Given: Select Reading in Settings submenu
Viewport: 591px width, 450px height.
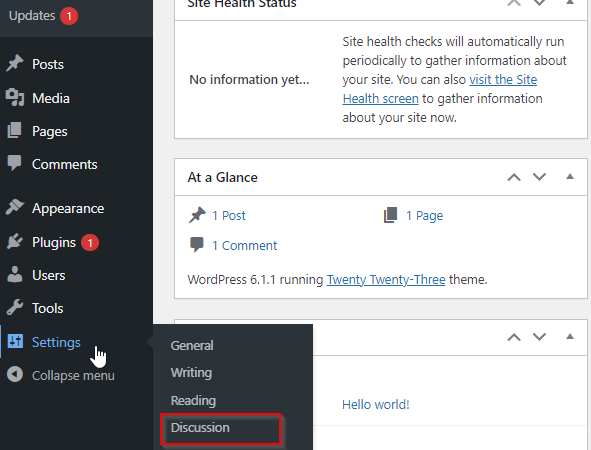Looking at the screenshot, I should point(193,401).
